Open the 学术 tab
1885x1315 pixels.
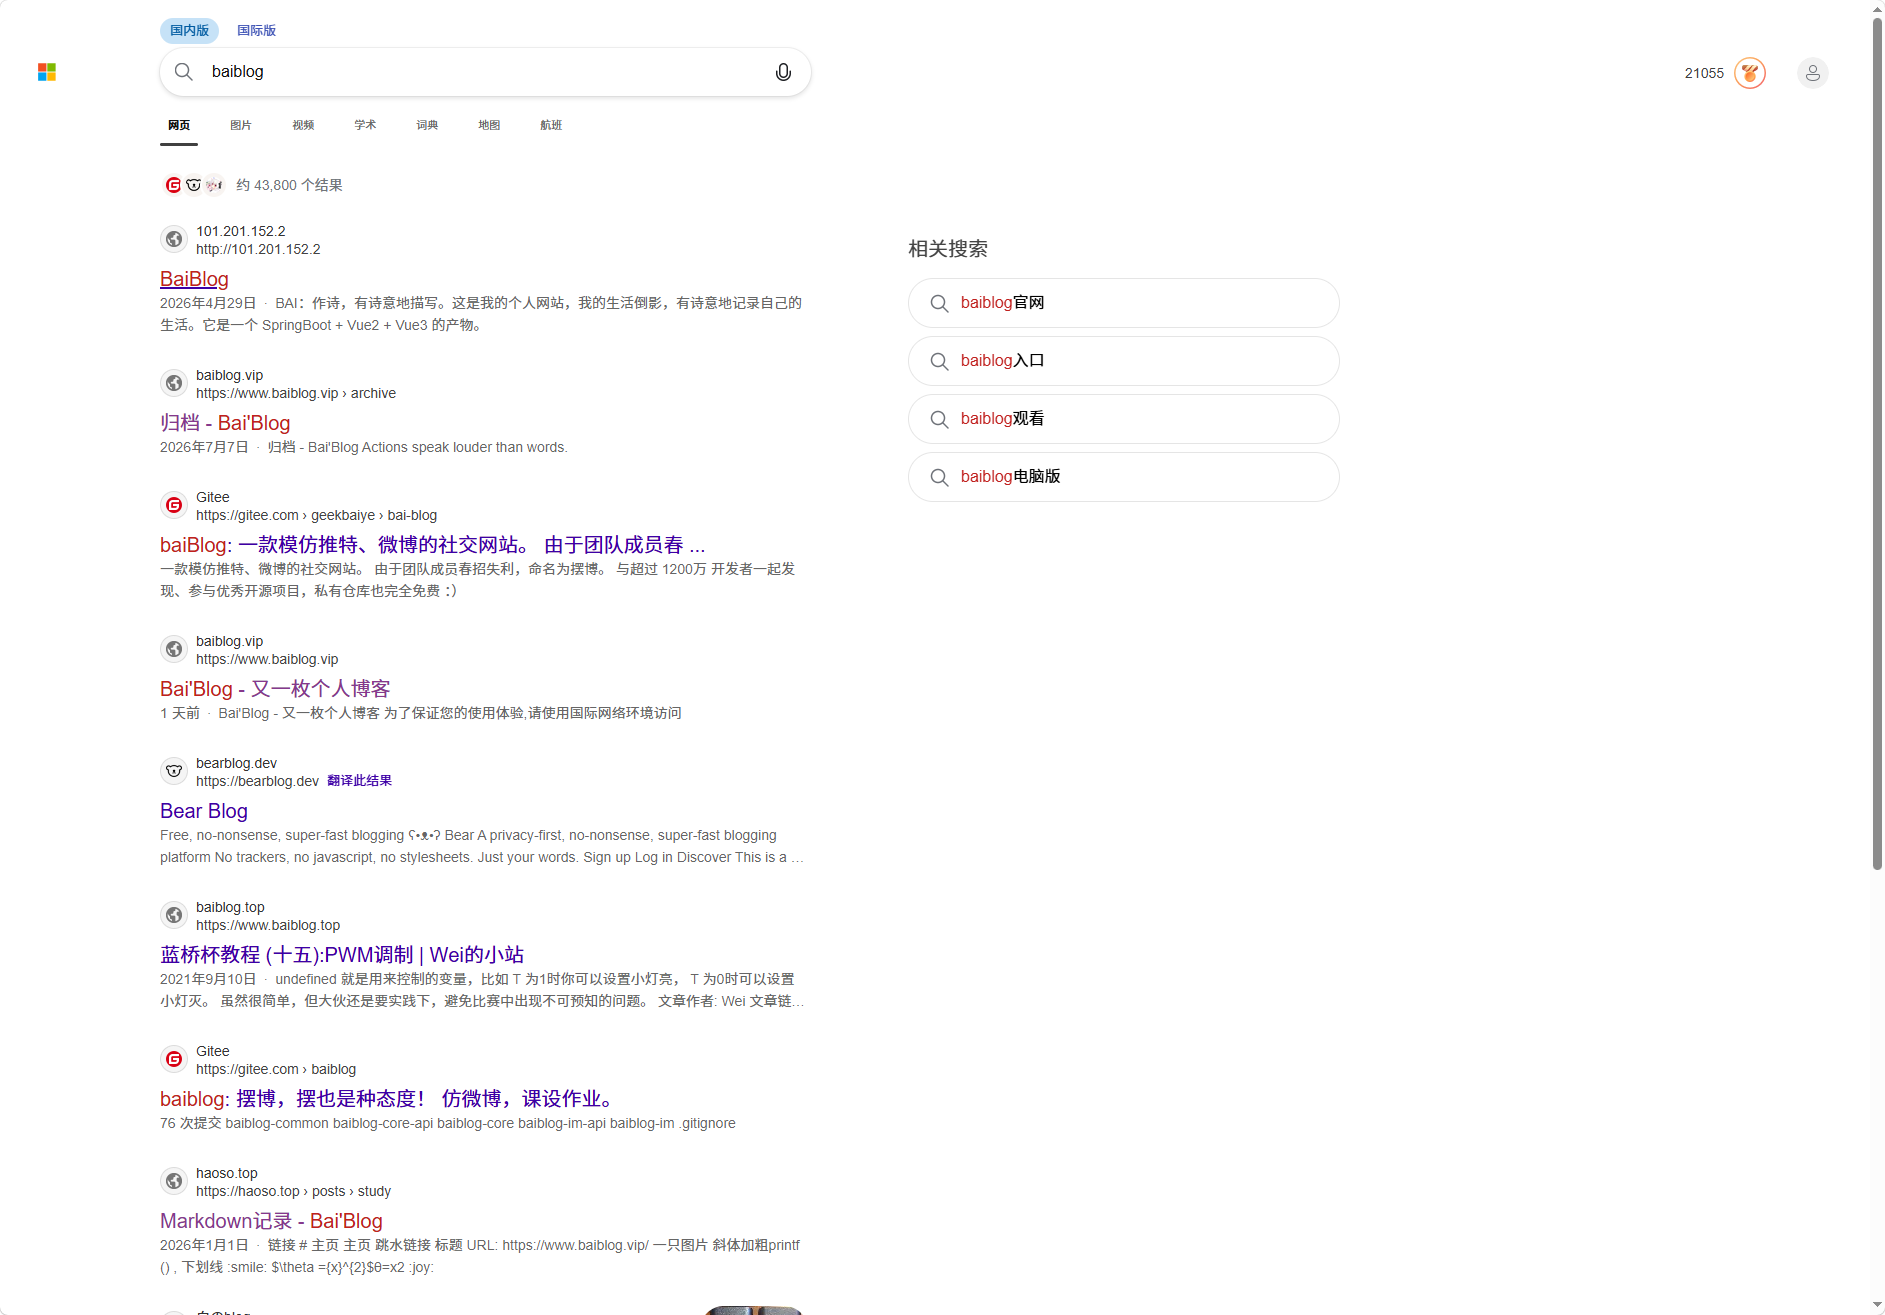click(x=365, y=125)
